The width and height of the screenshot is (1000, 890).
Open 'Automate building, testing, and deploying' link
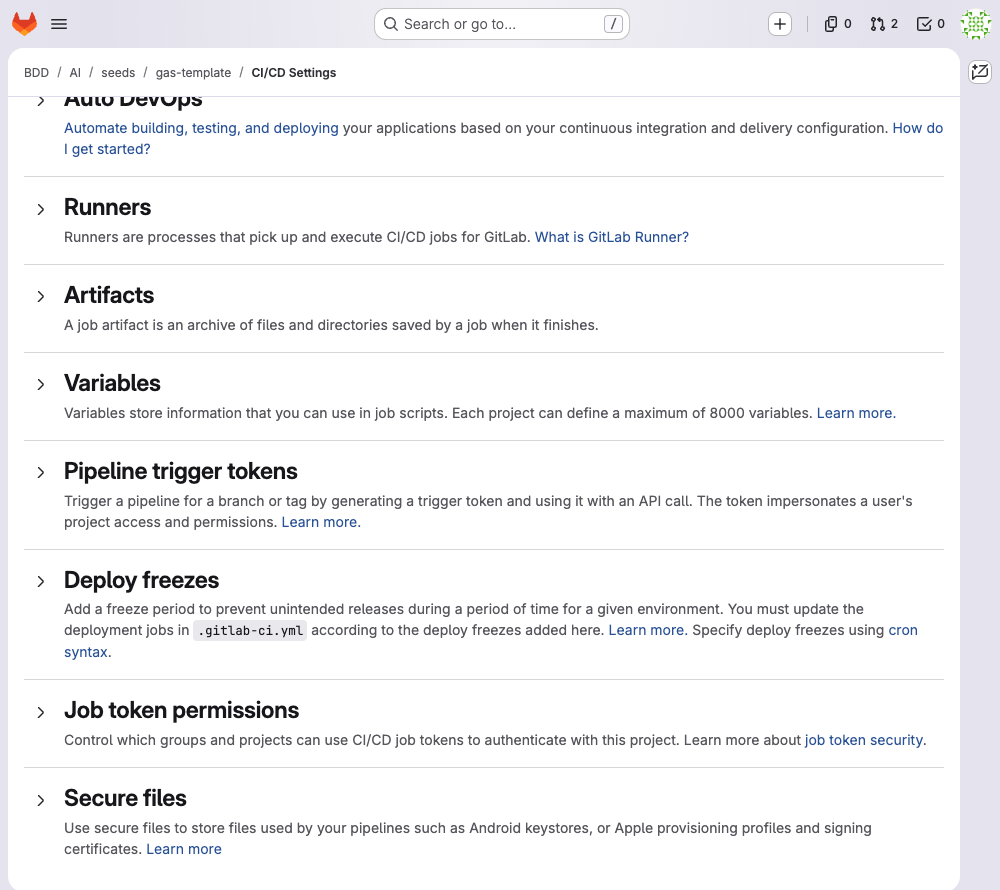201,128
